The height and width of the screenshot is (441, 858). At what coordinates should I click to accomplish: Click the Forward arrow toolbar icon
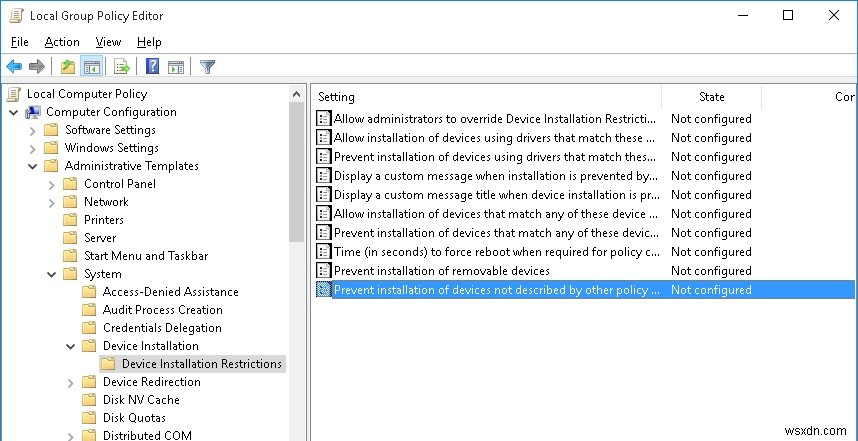click(37, 67)
